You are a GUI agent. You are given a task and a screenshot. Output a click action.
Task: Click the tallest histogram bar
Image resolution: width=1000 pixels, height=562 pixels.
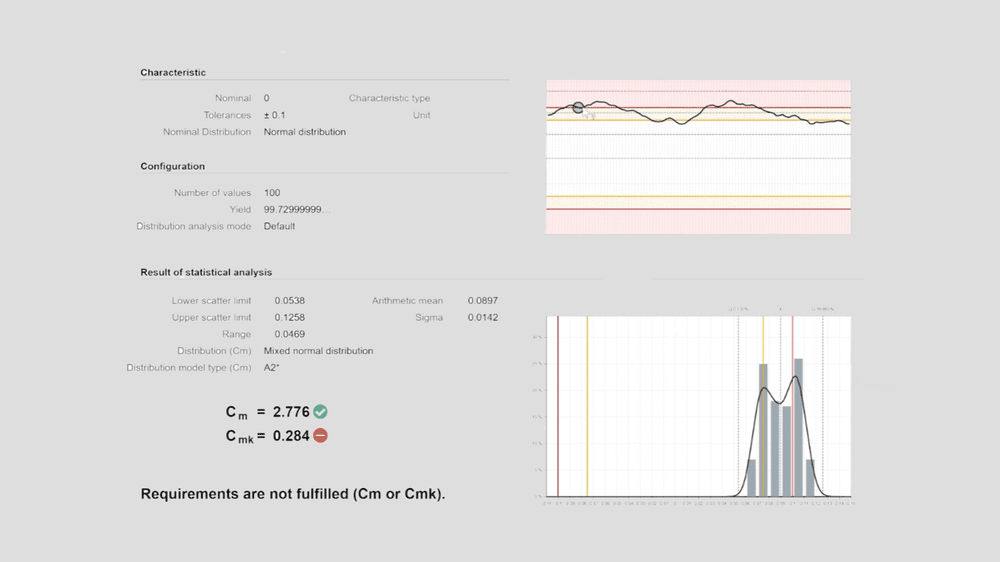(x=798, y=427)
